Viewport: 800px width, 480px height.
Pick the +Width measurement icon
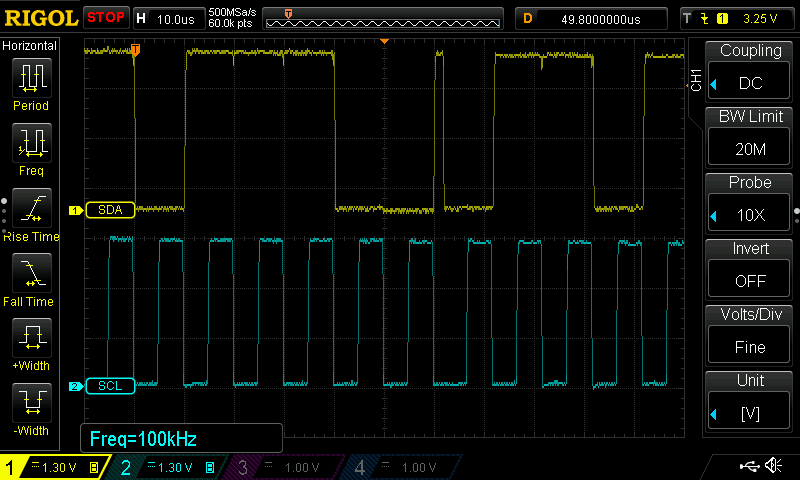pos(31,340)
